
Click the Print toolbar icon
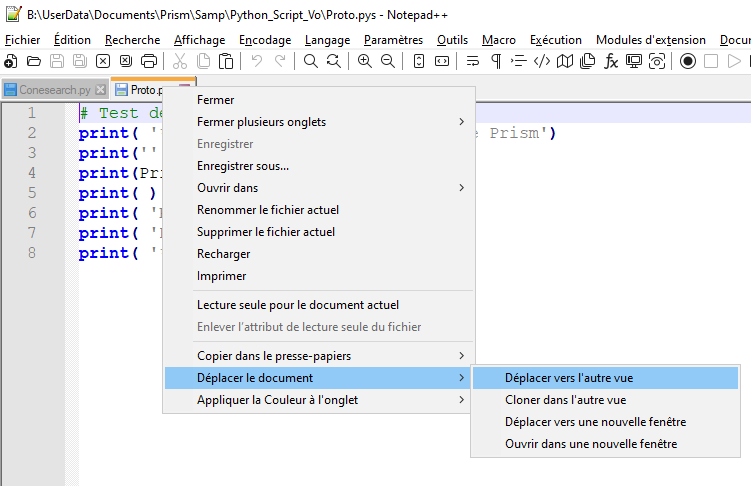click(x=149, y=61)
